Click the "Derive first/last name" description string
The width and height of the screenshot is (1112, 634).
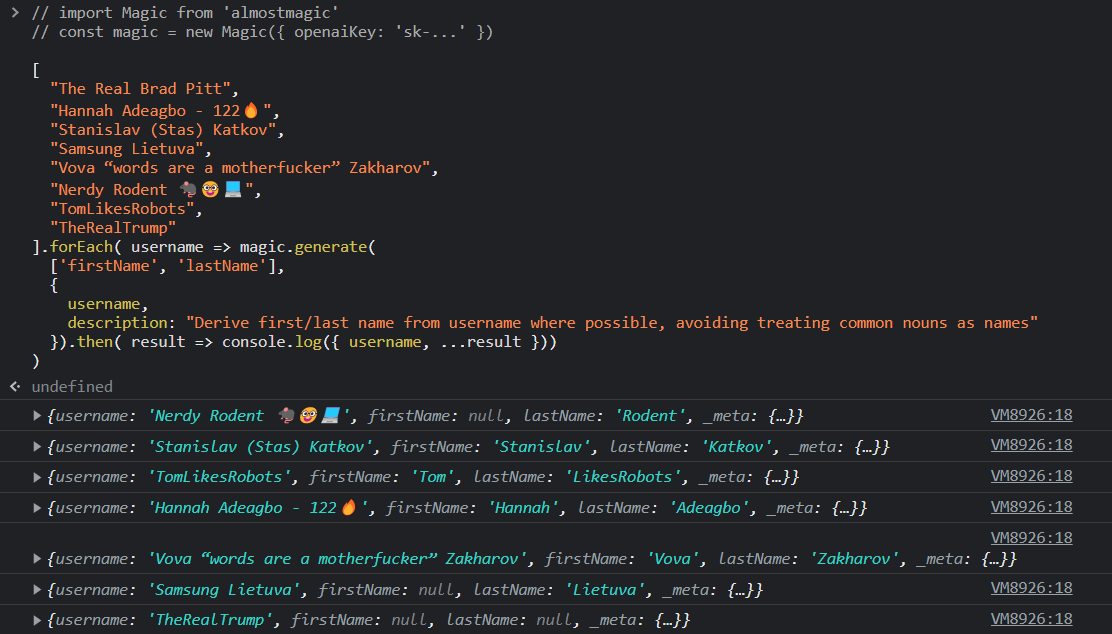[612, 323]
